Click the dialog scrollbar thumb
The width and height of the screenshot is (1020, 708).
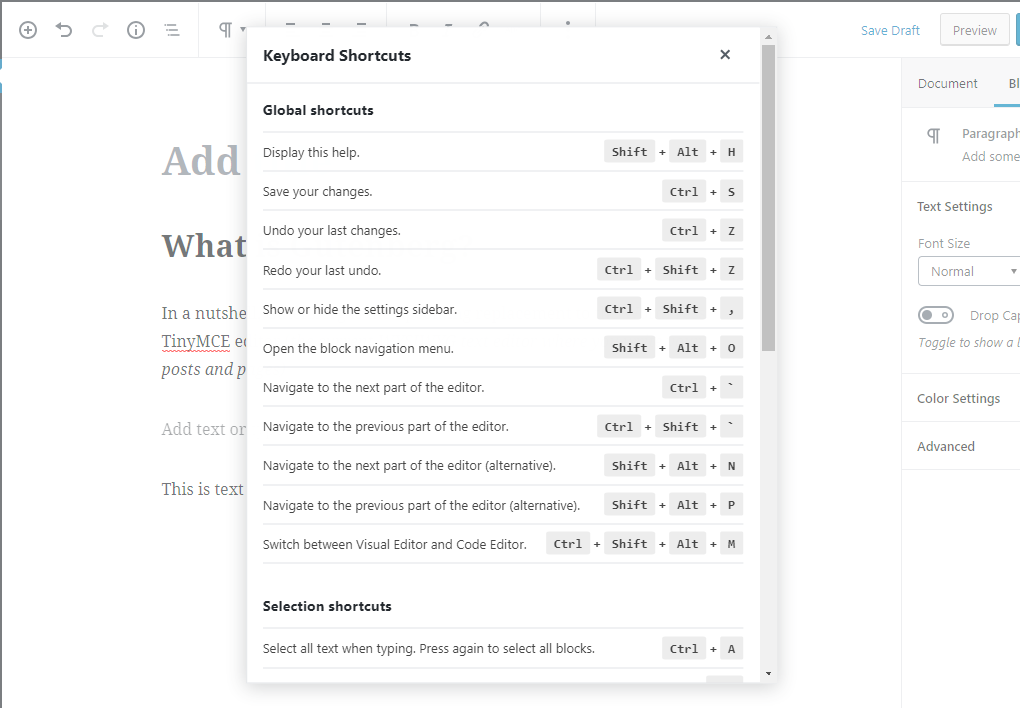768,198
